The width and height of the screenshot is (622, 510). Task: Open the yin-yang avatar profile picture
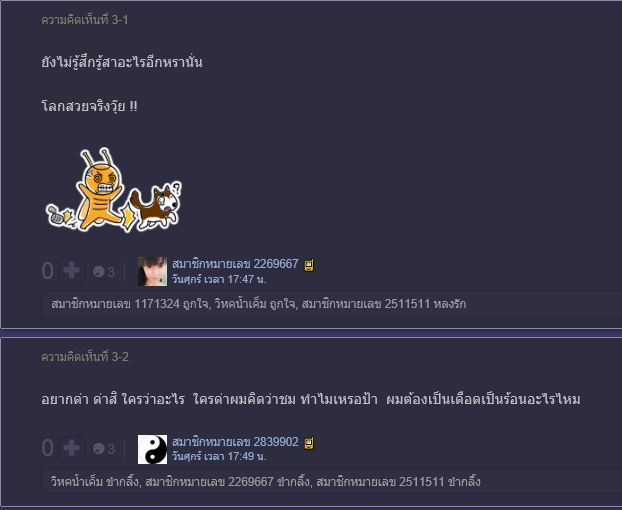[x=152, y=449]
